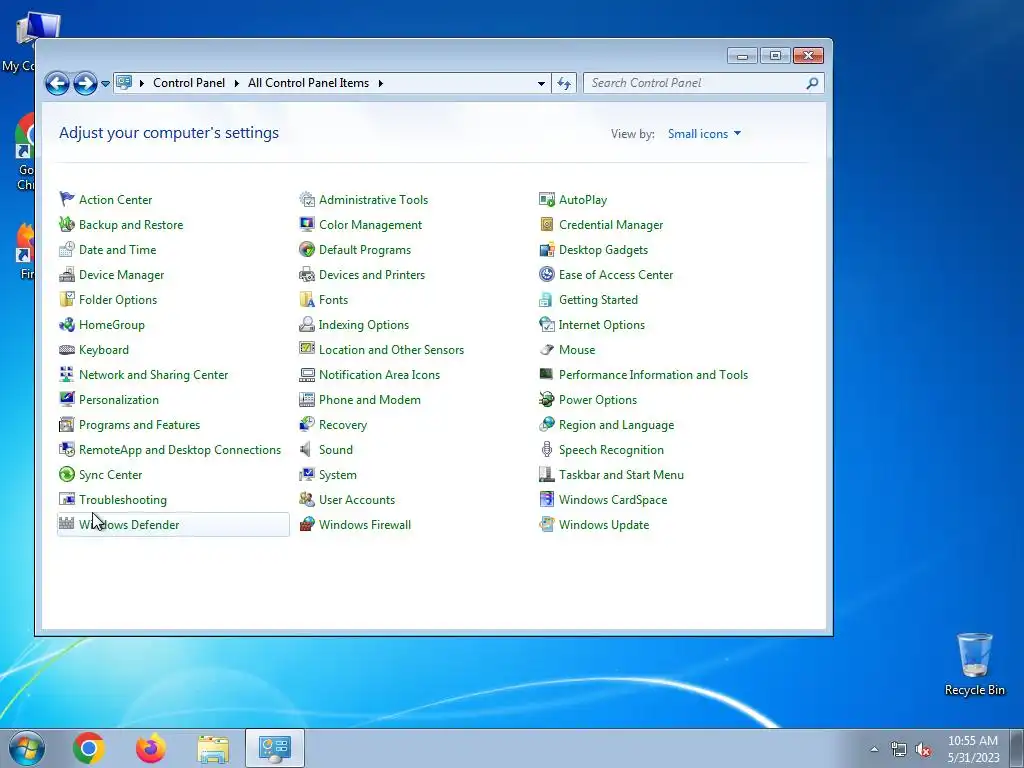Open the Desktop Gadgets link
Image resolution: width=1024 pixels, height=768 pixels.
click(x=603, y=249)
